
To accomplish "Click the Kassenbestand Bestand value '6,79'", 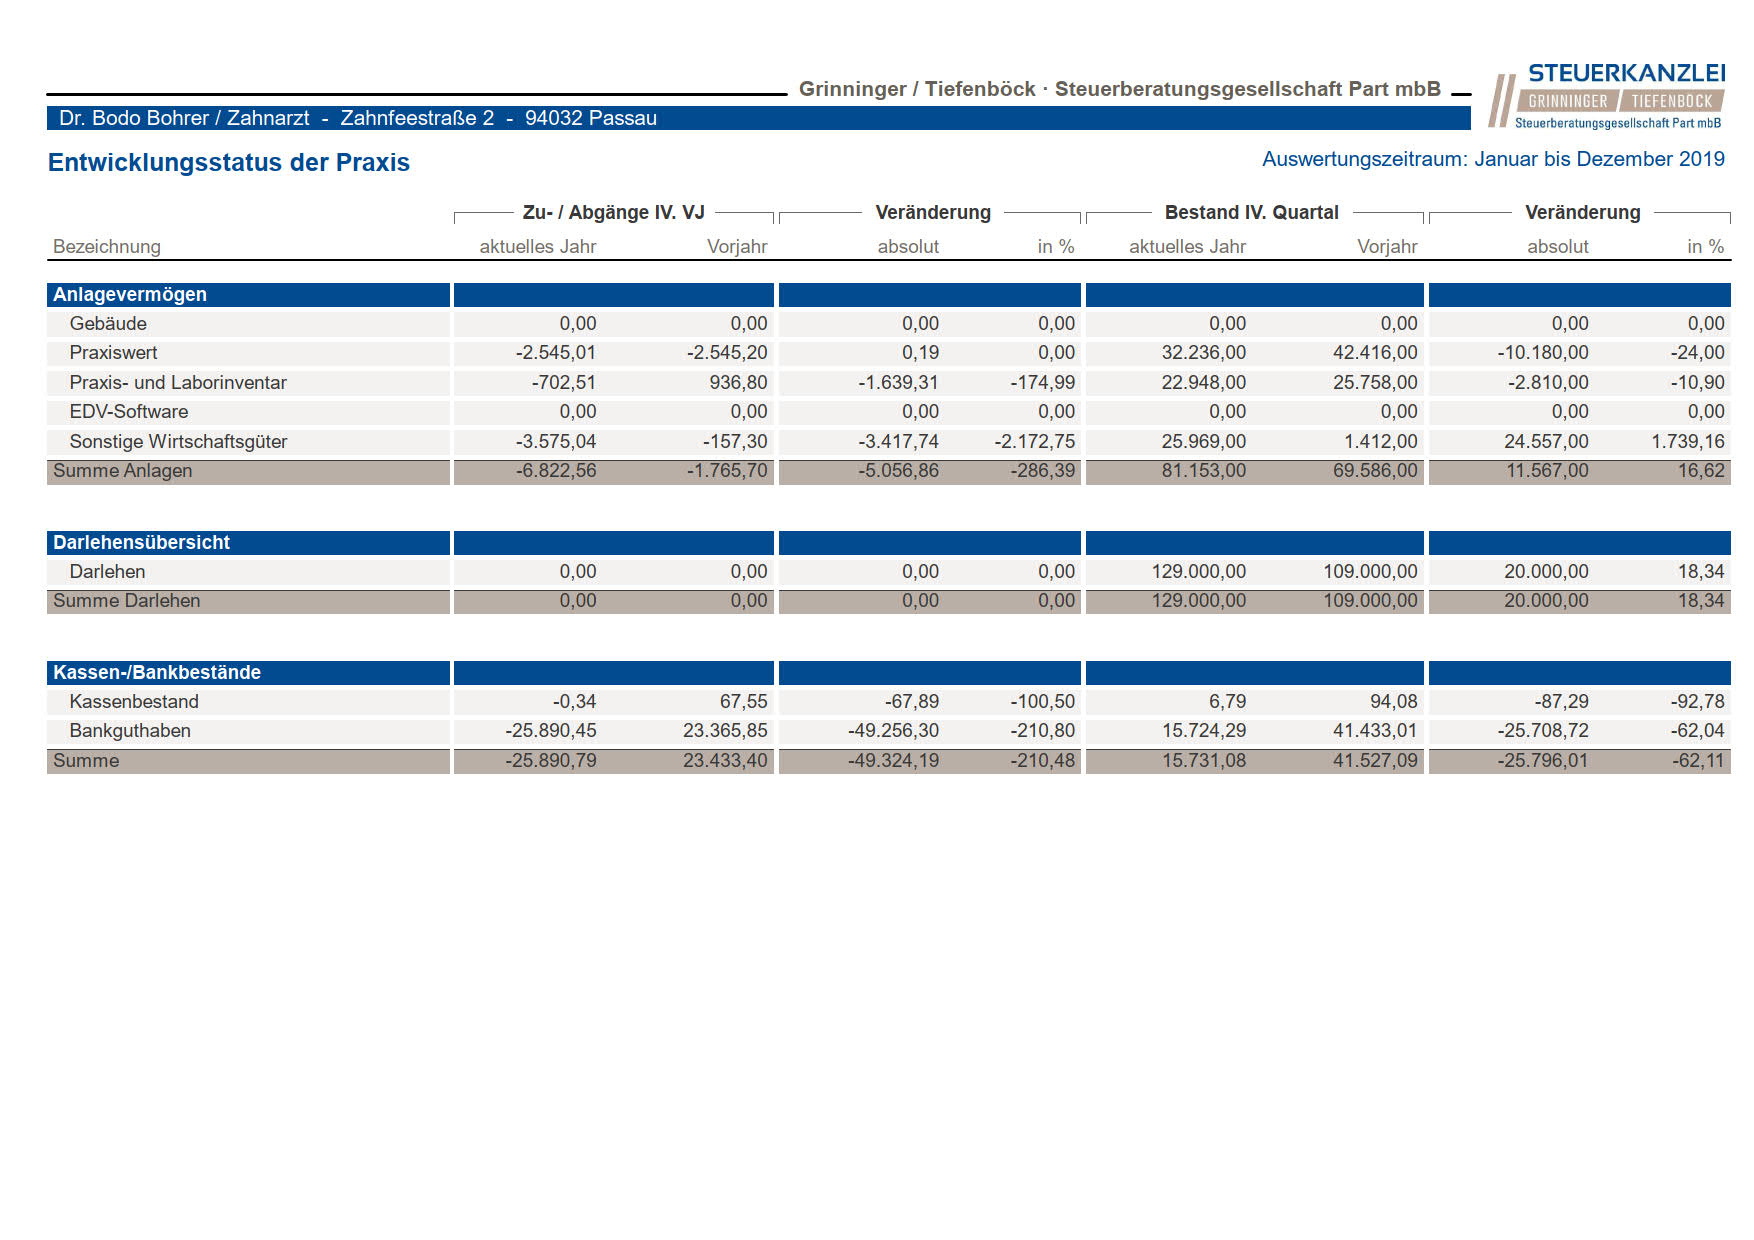I will coord(1228,702).
